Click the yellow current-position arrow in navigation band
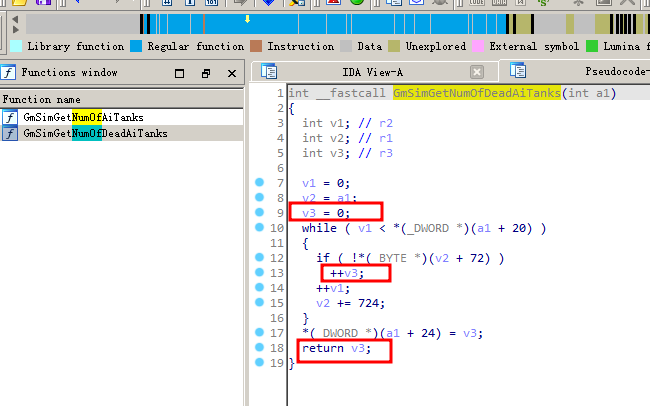 tap(247, 19)
